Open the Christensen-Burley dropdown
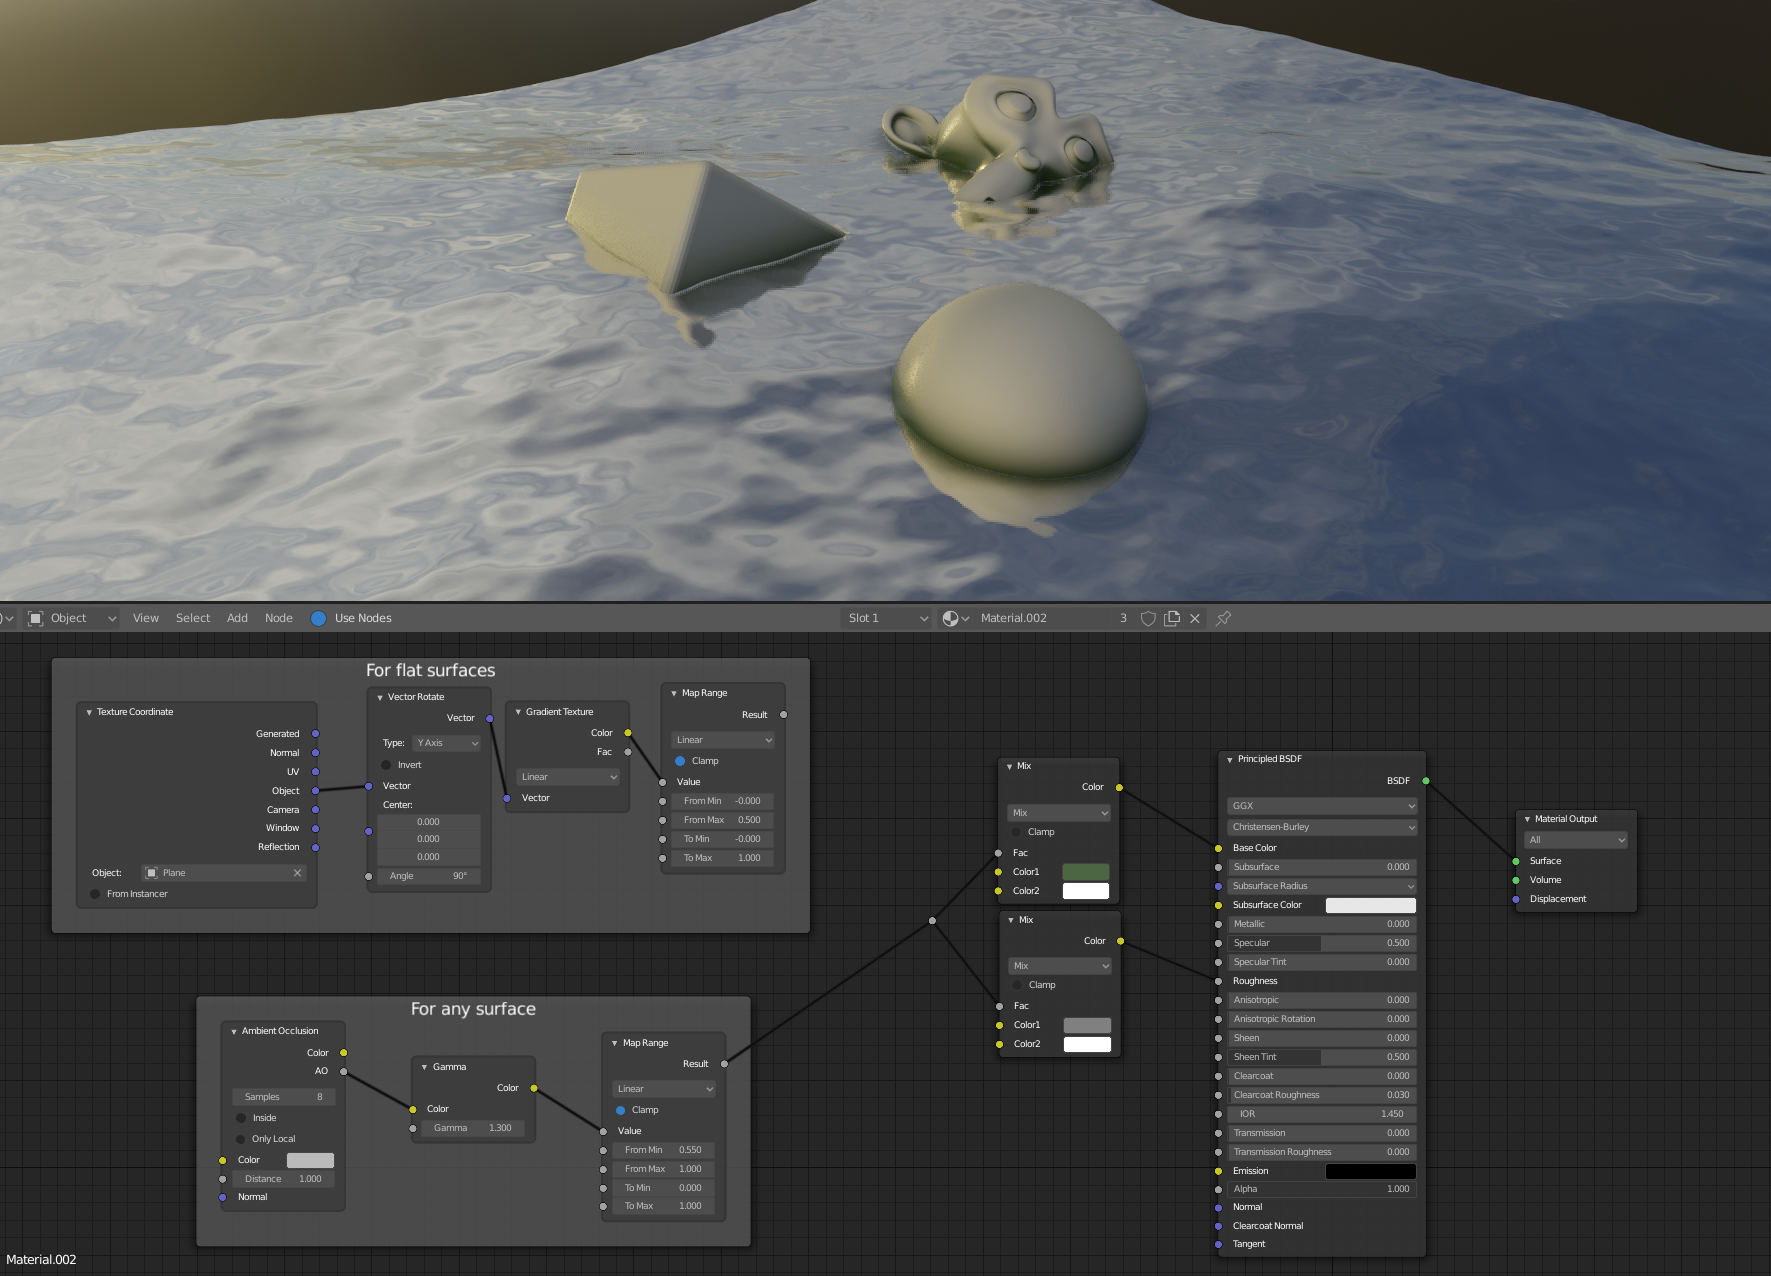The height and width of the screenshot is (1276, 1771). pos(1322,827)
